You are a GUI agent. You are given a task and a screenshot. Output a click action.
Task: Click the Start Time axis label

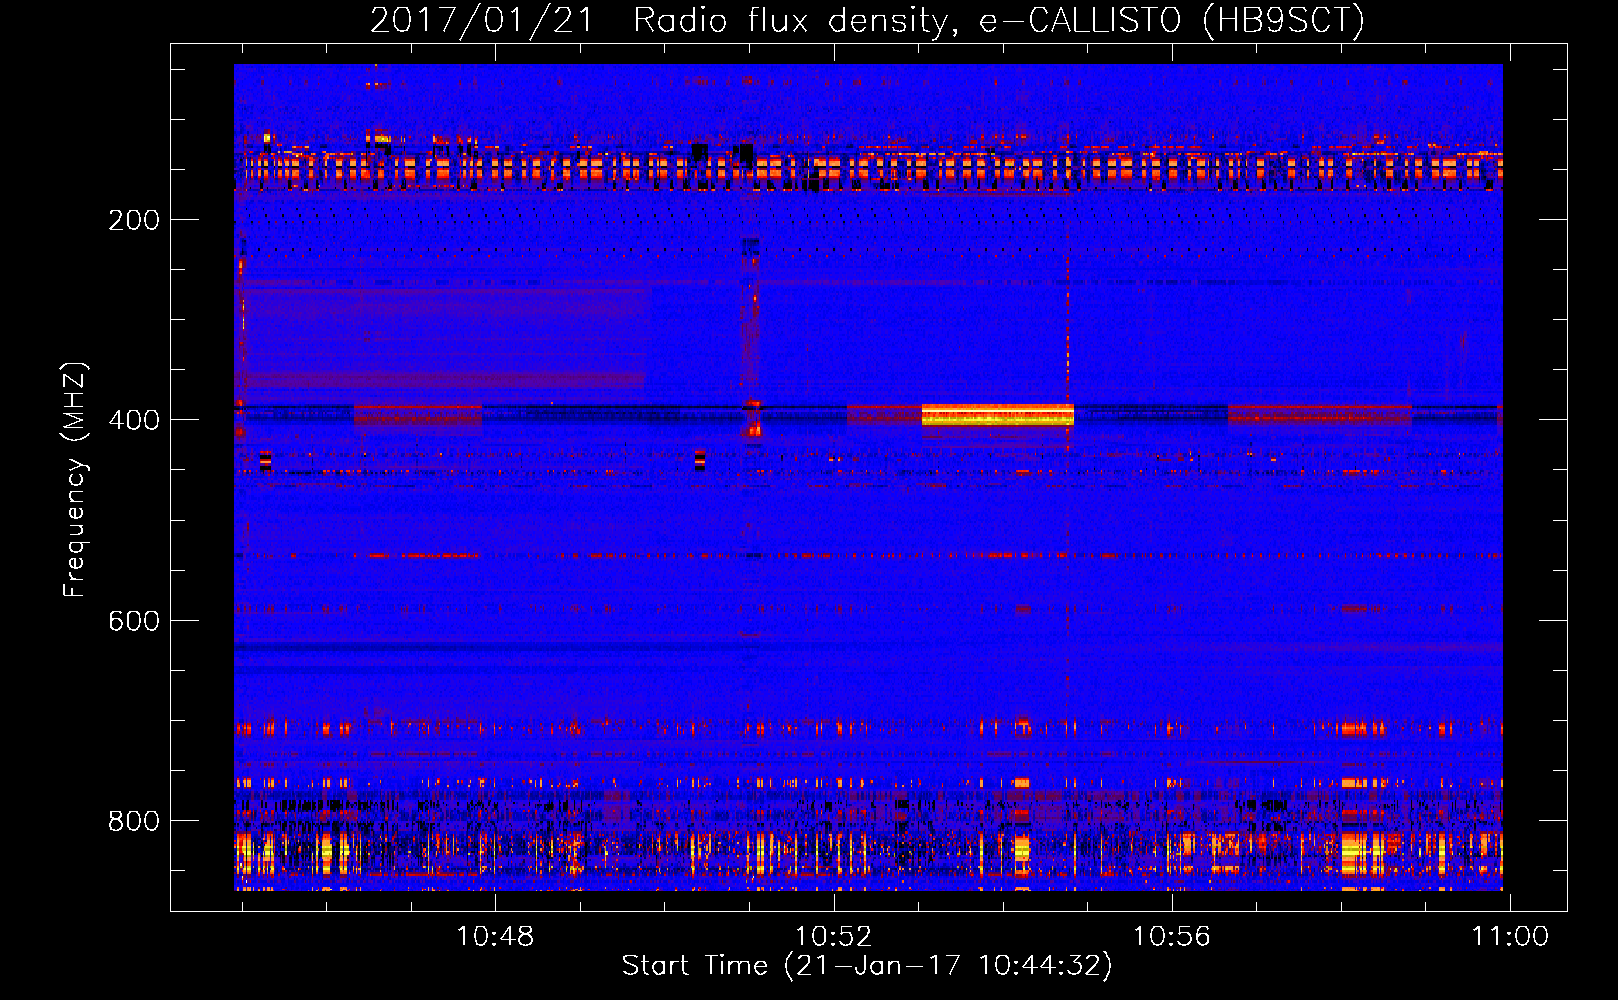pos(867,966)
